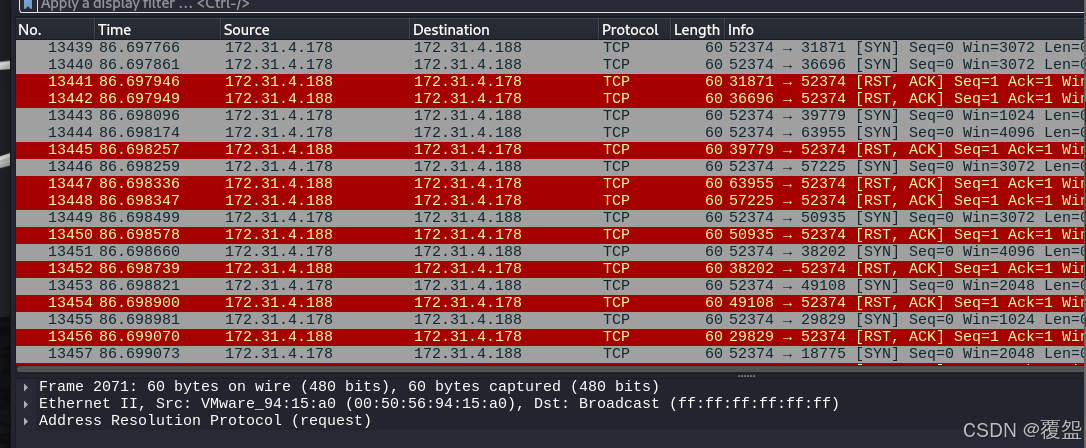Click the Source column header
1086x448 pixels.
point(313,30)
